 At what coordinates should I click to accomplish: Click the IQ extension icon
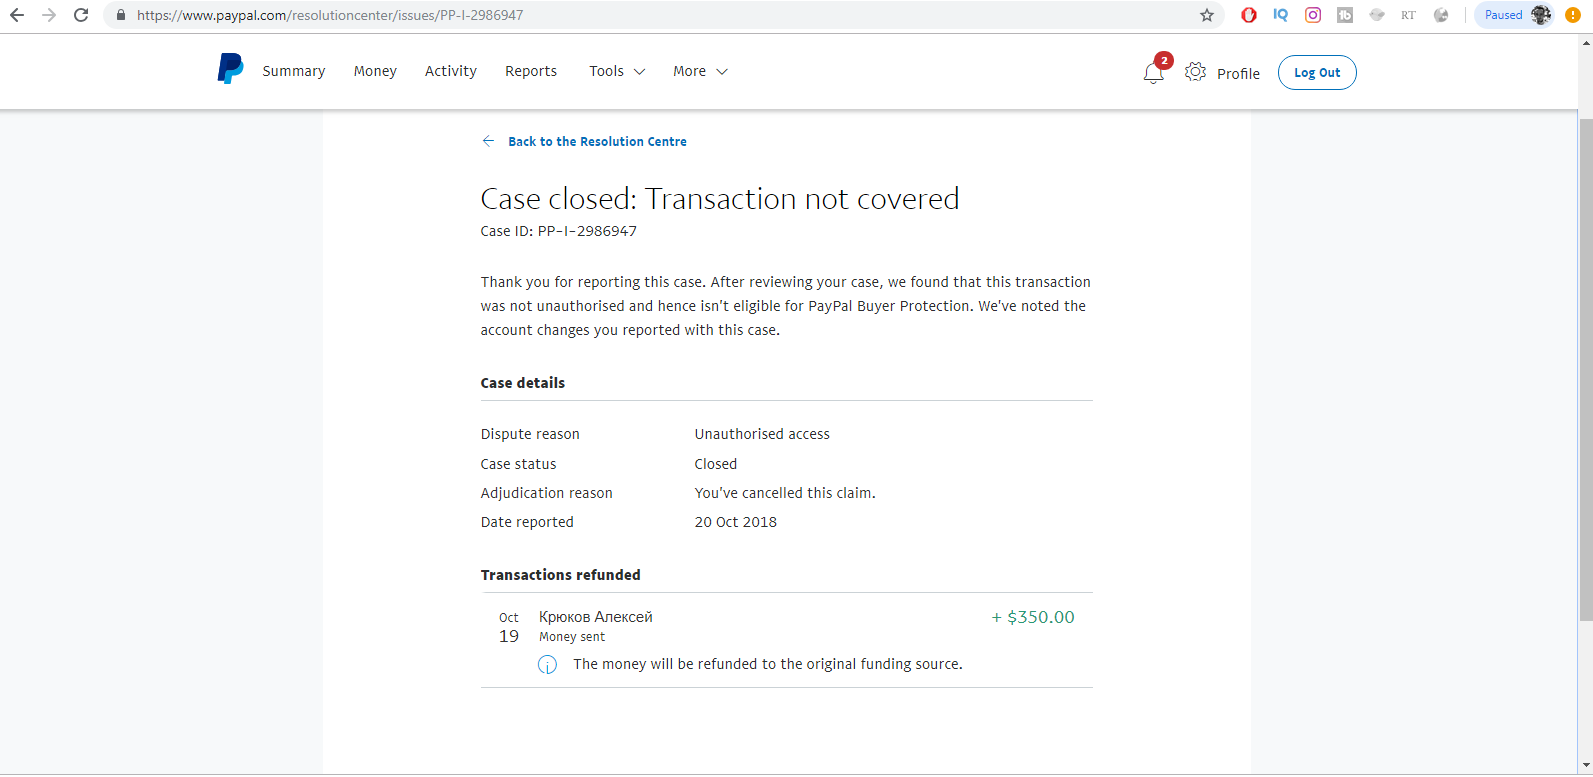point(1281,15)
